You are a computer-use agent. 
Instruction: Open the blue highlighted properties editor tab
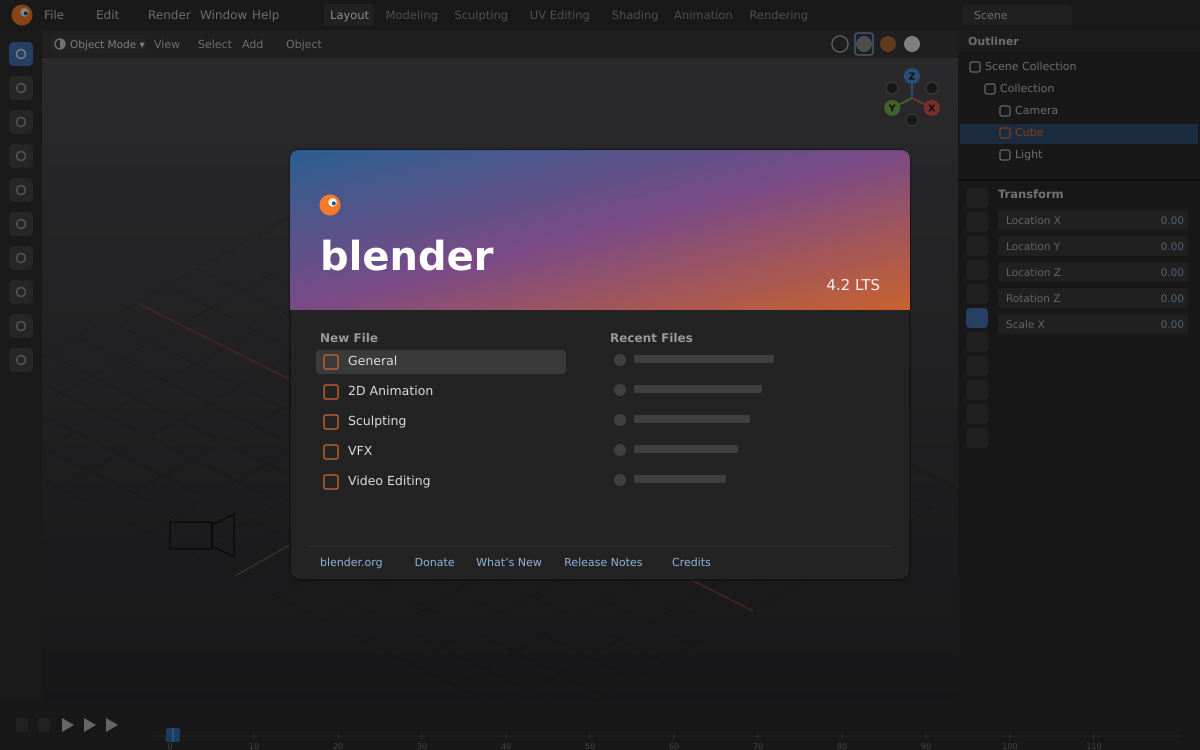(x=977, y=318)
